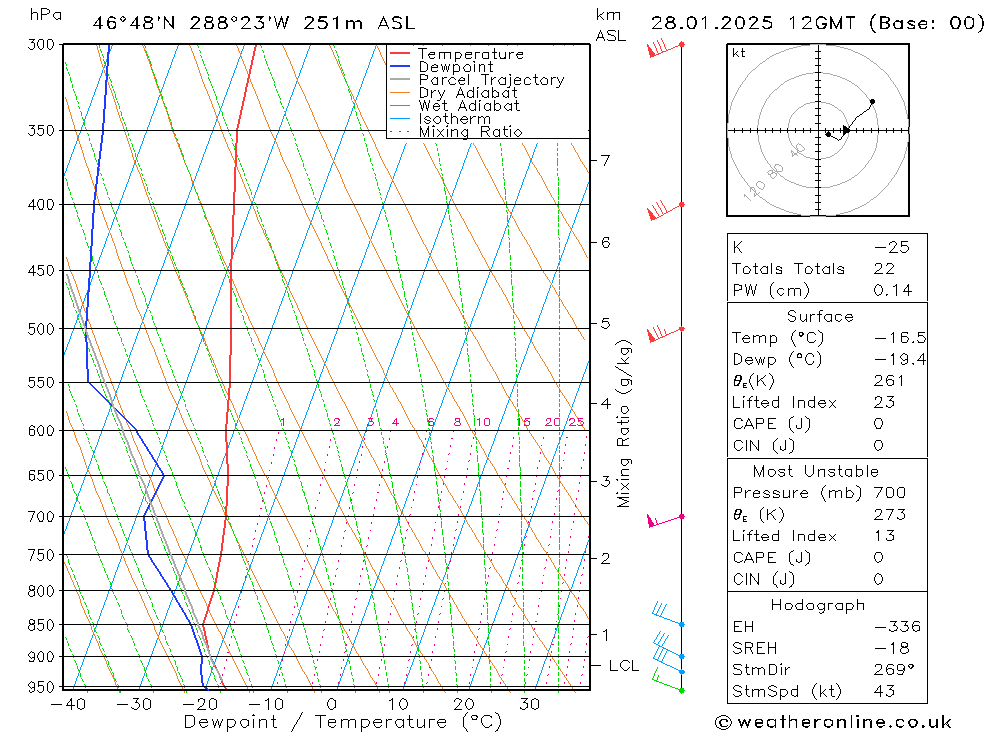
Task: Click the StmSpd (kt) value 43
Action: click(885, 691)
